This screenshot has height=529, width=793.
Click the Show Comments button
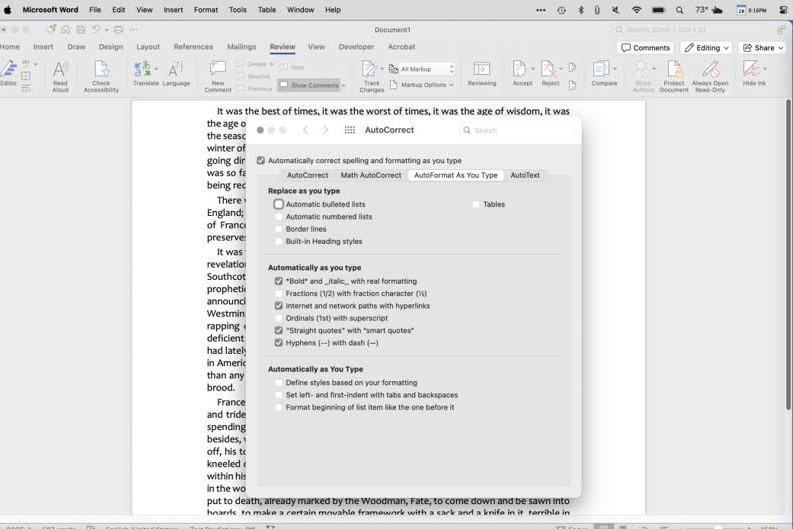tap(309, 85)
